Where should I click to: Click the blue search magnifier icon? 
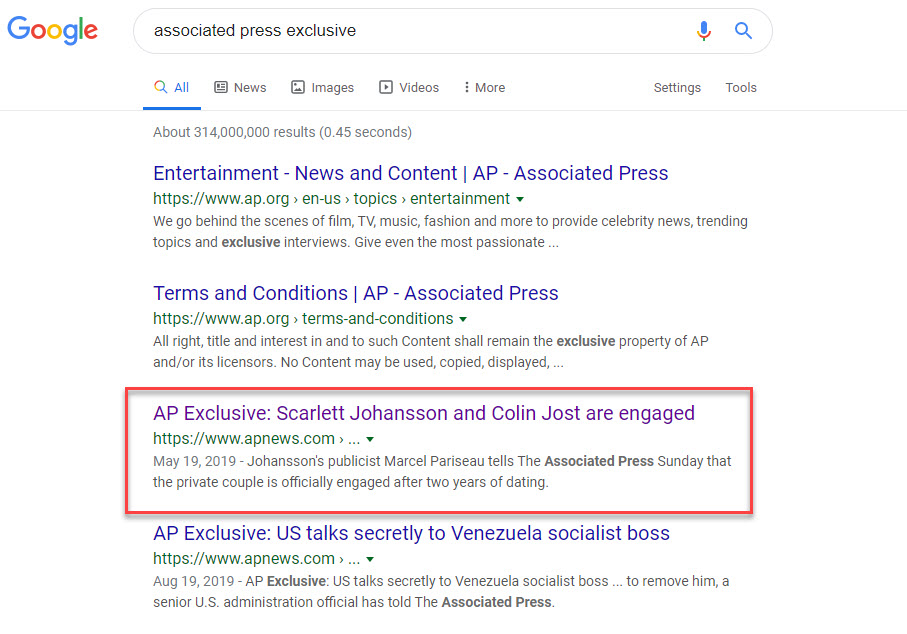[743, 31]
